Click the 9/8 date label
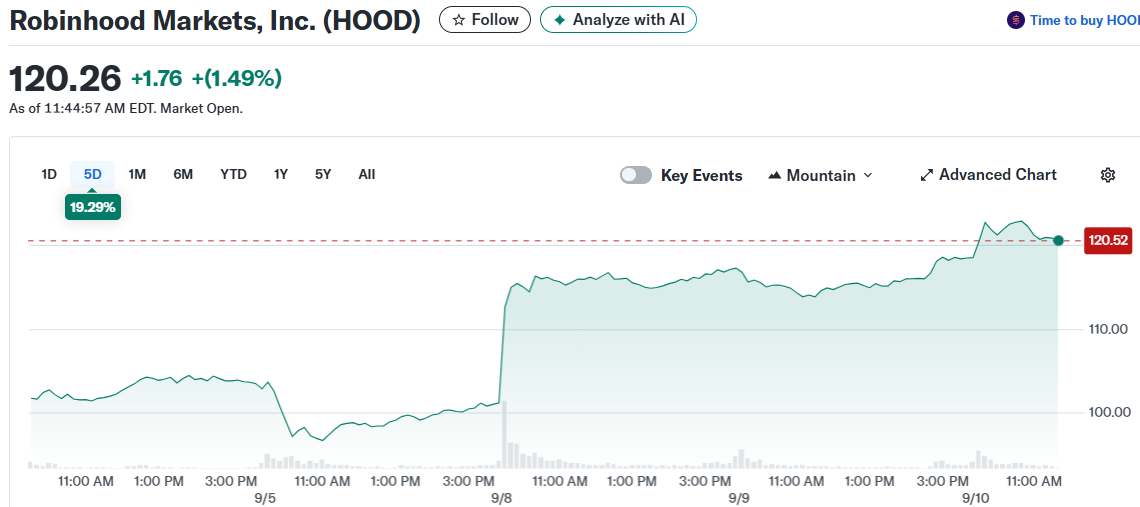Screen dimensions: 1140x507 pyautogui.click(x=502, y=498)
